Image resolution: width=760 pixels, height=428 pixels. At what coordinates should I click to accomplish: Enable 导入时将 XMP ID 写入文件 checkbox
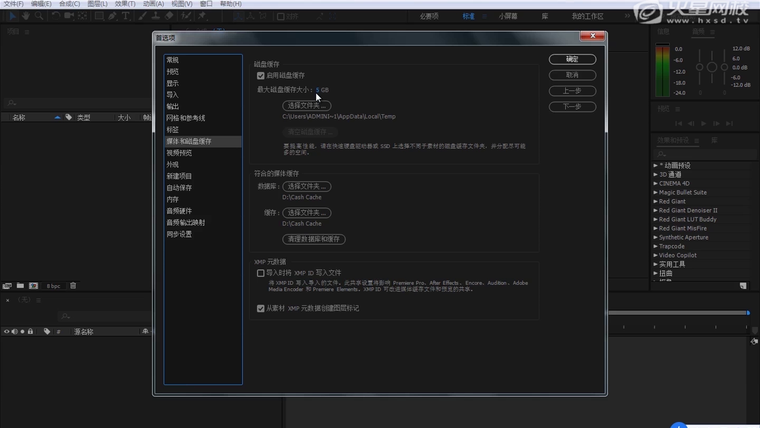[x=261, y=272]
